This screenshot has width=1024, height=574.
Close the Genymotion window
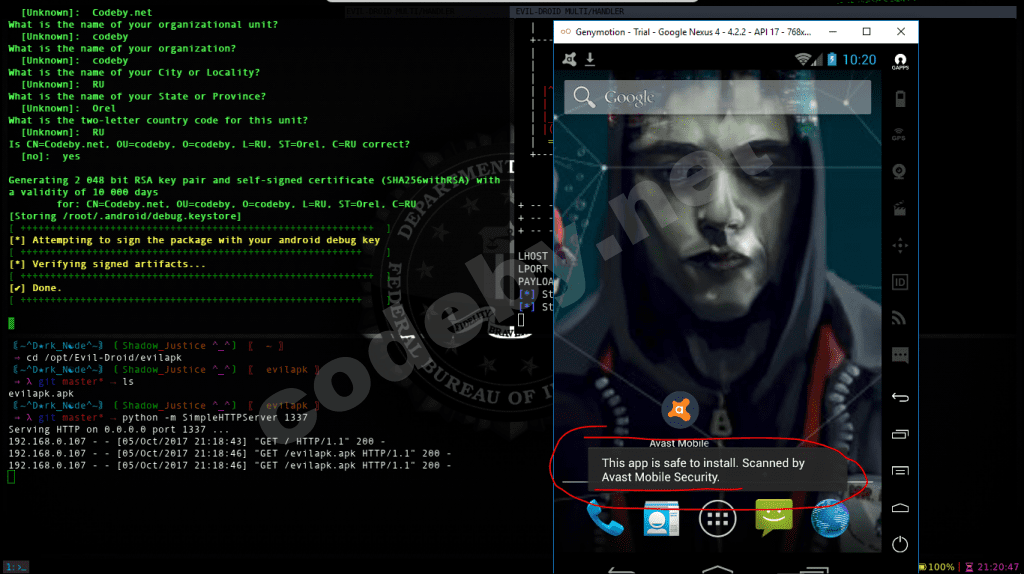(901, 31)
